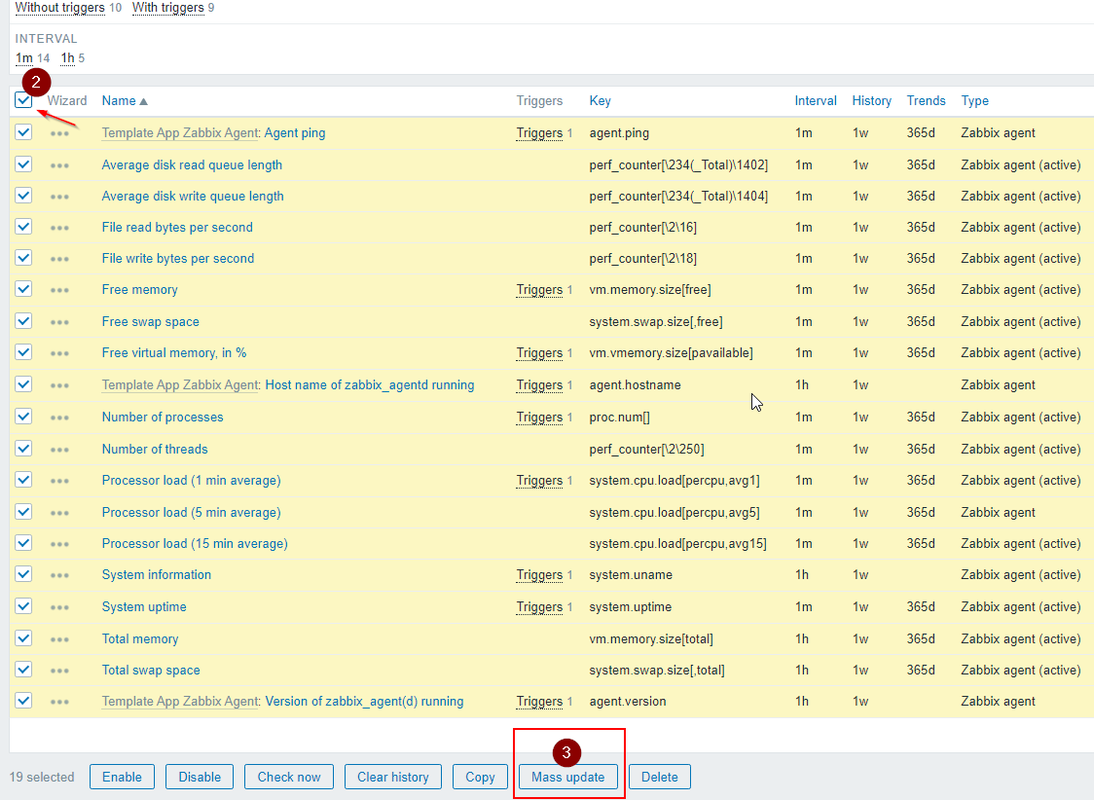Open wizard dots for Free memory row

tap(59, 289)
